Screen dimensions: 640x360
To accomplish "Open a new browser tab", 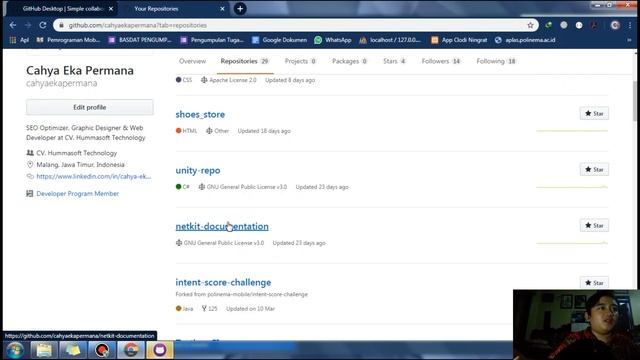I will click(240, 9).
